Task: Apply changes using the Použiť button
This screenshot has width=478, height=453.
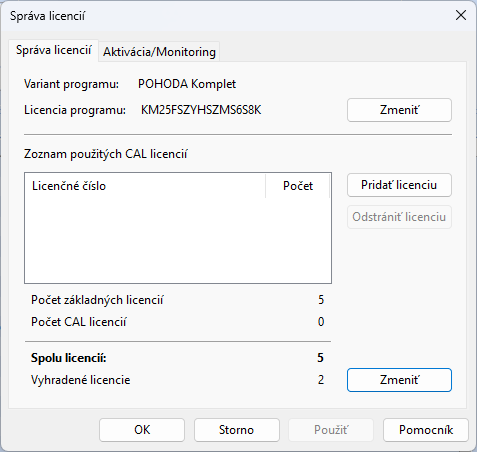Action: tap(331, 430)
